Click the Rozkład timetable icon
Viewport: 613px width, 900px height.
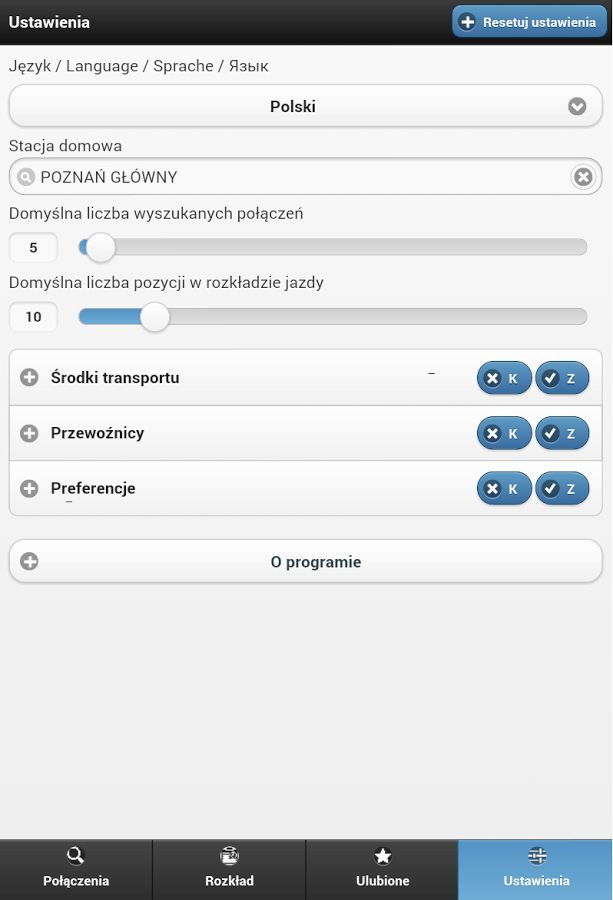pyautogui.click(x=229, y=856)
